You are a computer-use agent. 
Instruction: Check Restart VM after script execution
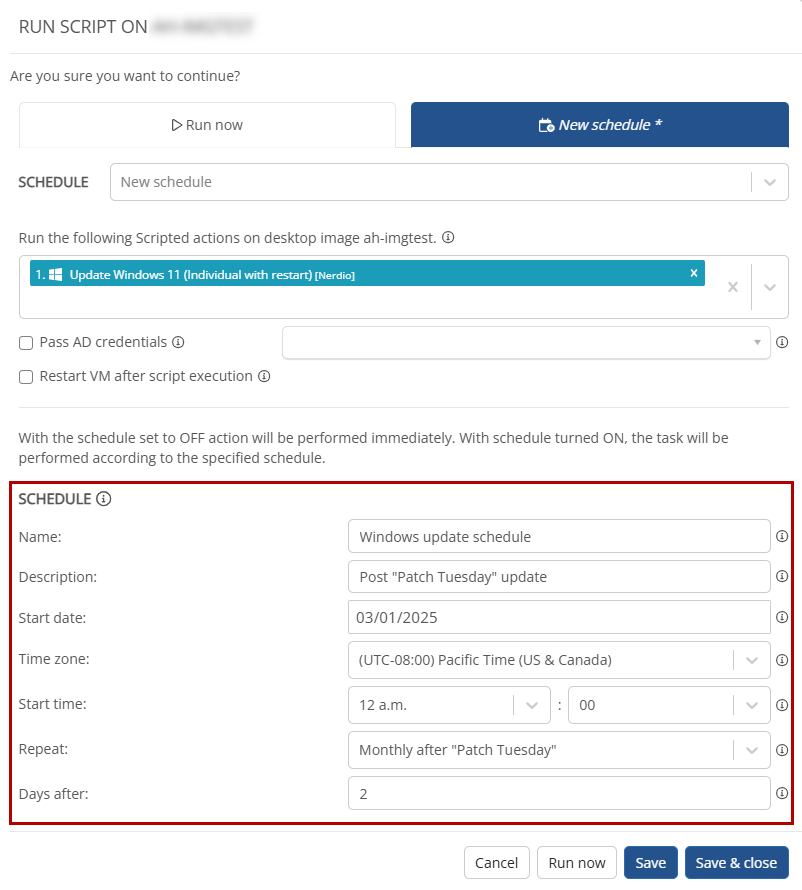click(25, 376)
